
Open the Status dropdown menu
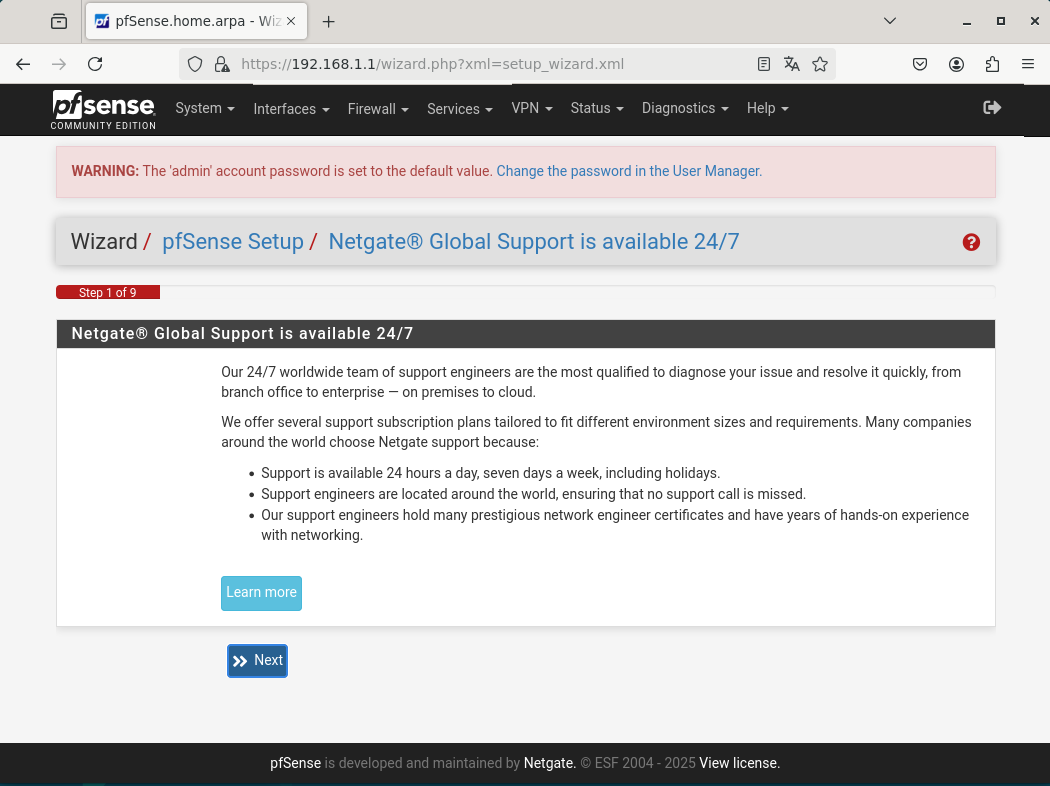[x=597, y=108]
